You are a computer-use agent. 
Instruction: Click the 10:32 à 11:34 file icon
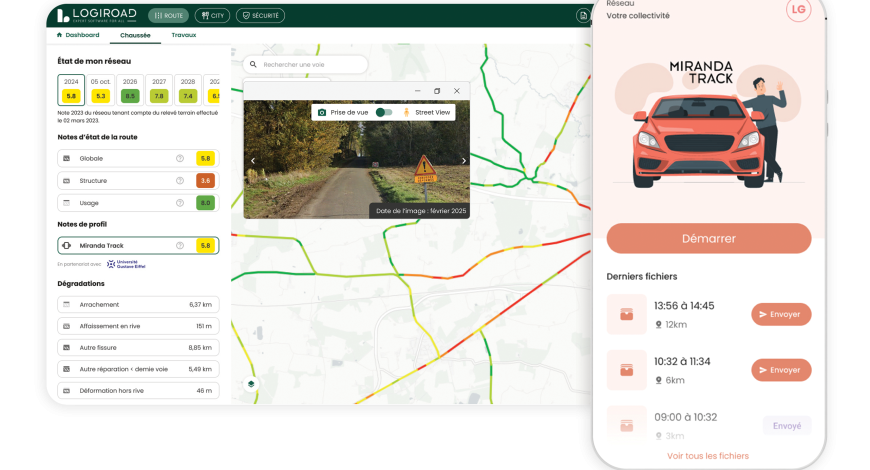point(626,370)
